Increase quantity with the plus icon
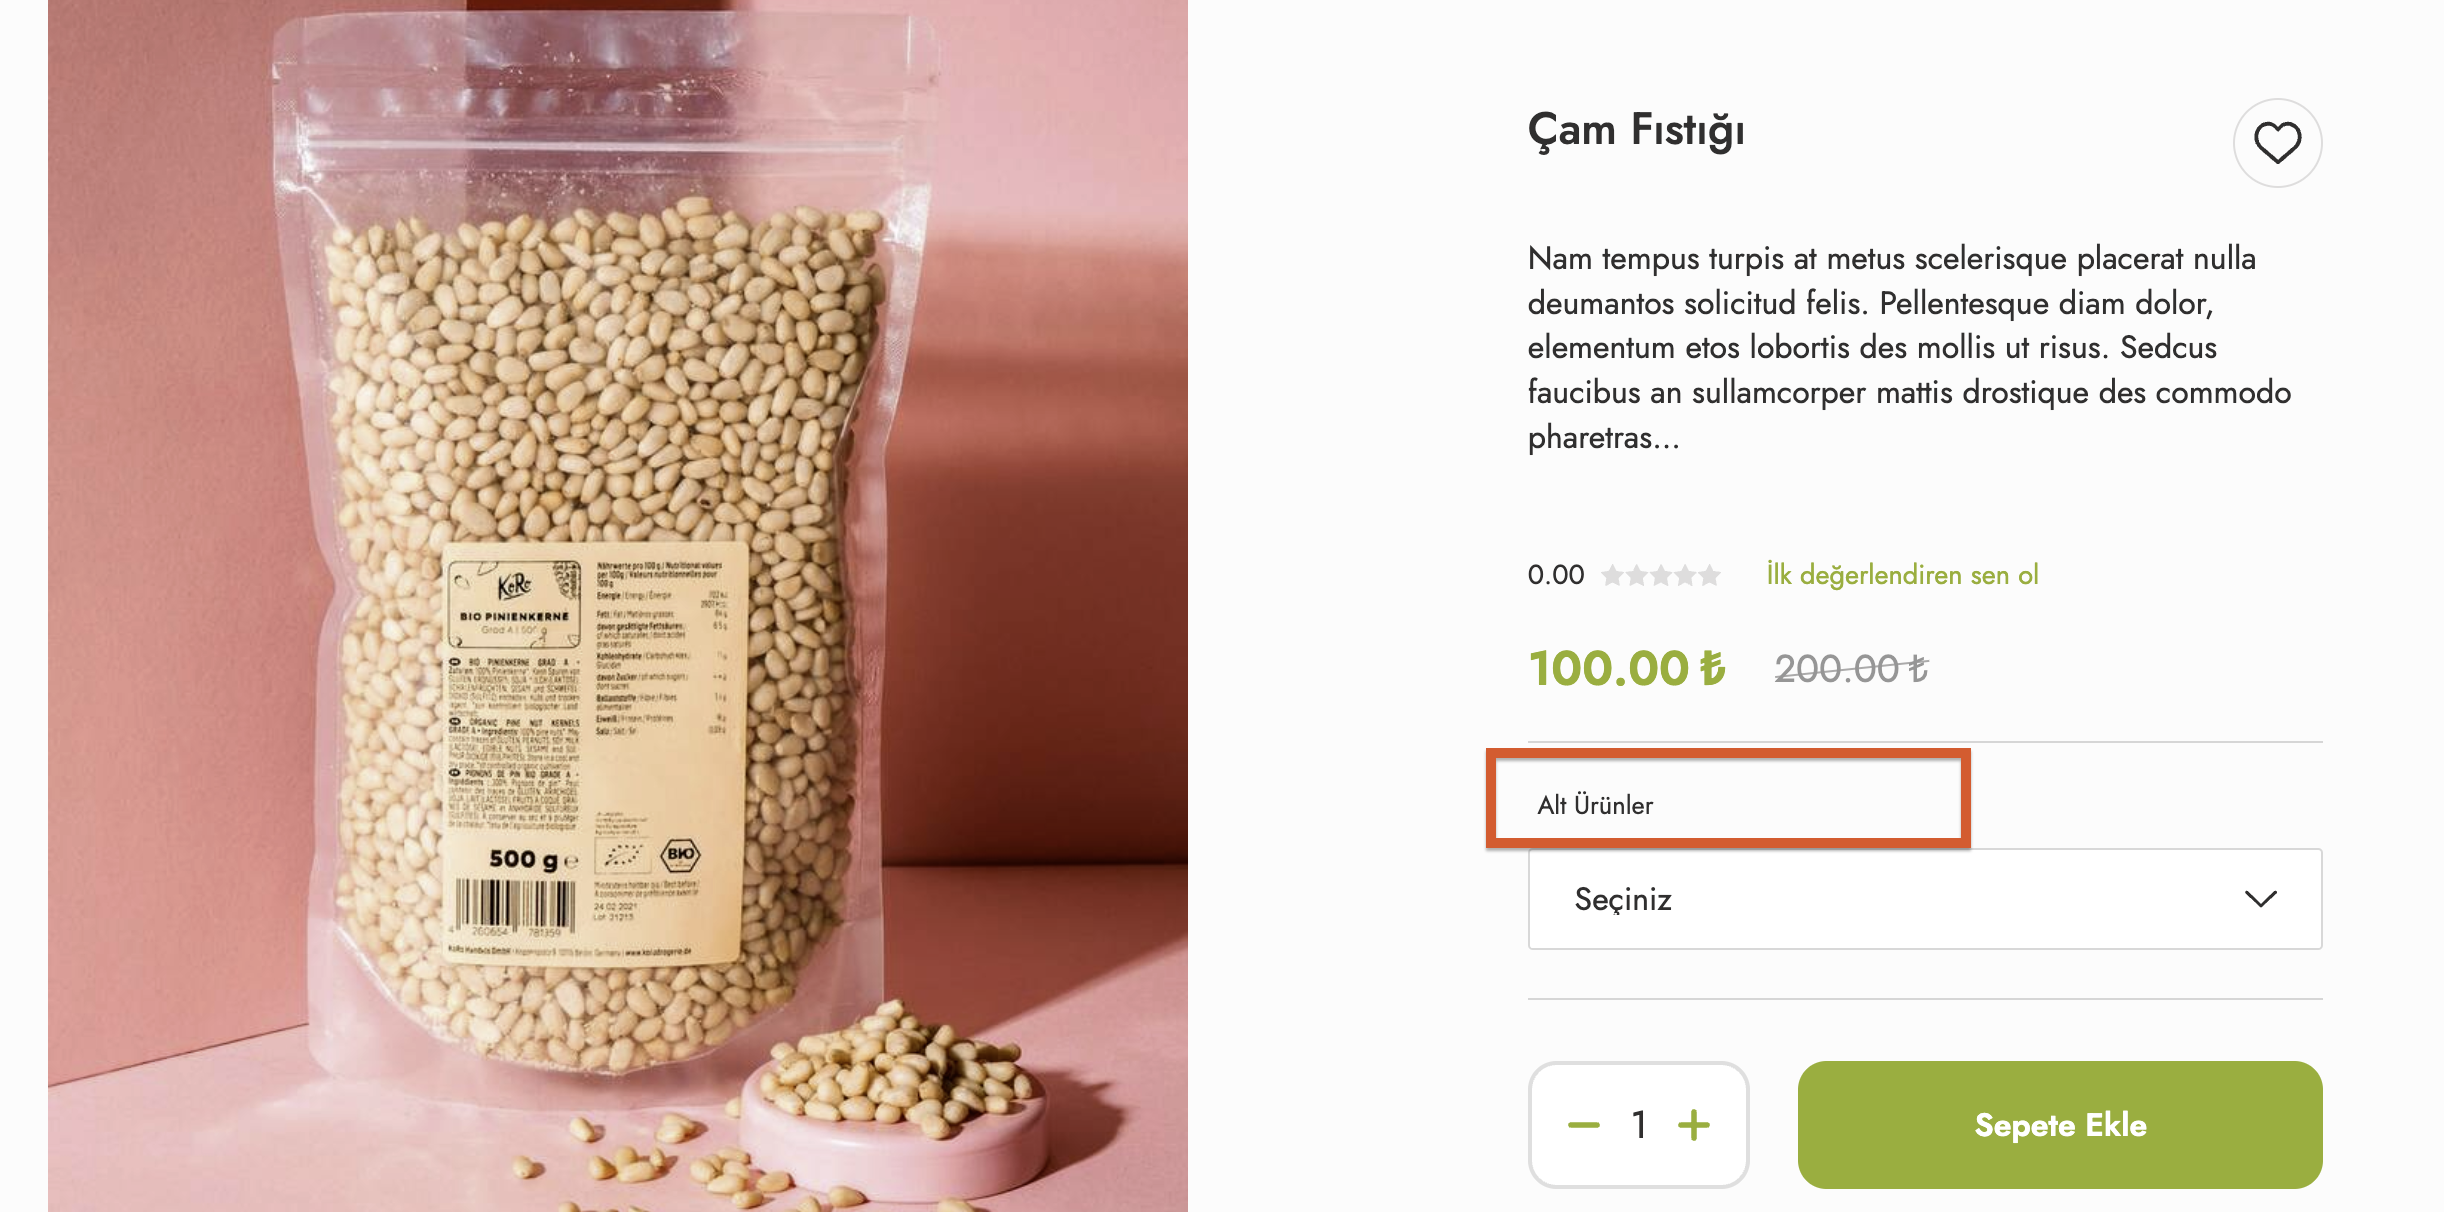Image resolution: width=2444 pixels, height=1212 pixels. click(1694, 1125)
